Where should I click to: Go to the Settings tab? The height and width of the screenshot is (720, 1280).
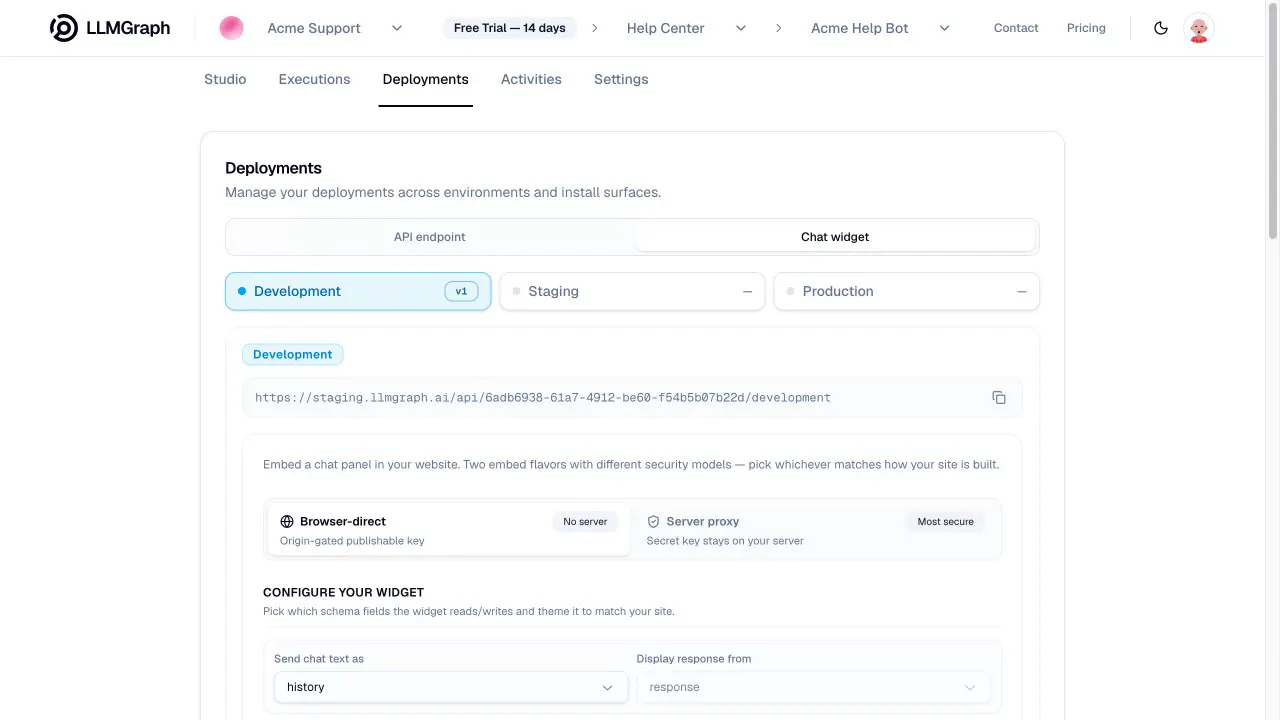click(x=621, y=79)
